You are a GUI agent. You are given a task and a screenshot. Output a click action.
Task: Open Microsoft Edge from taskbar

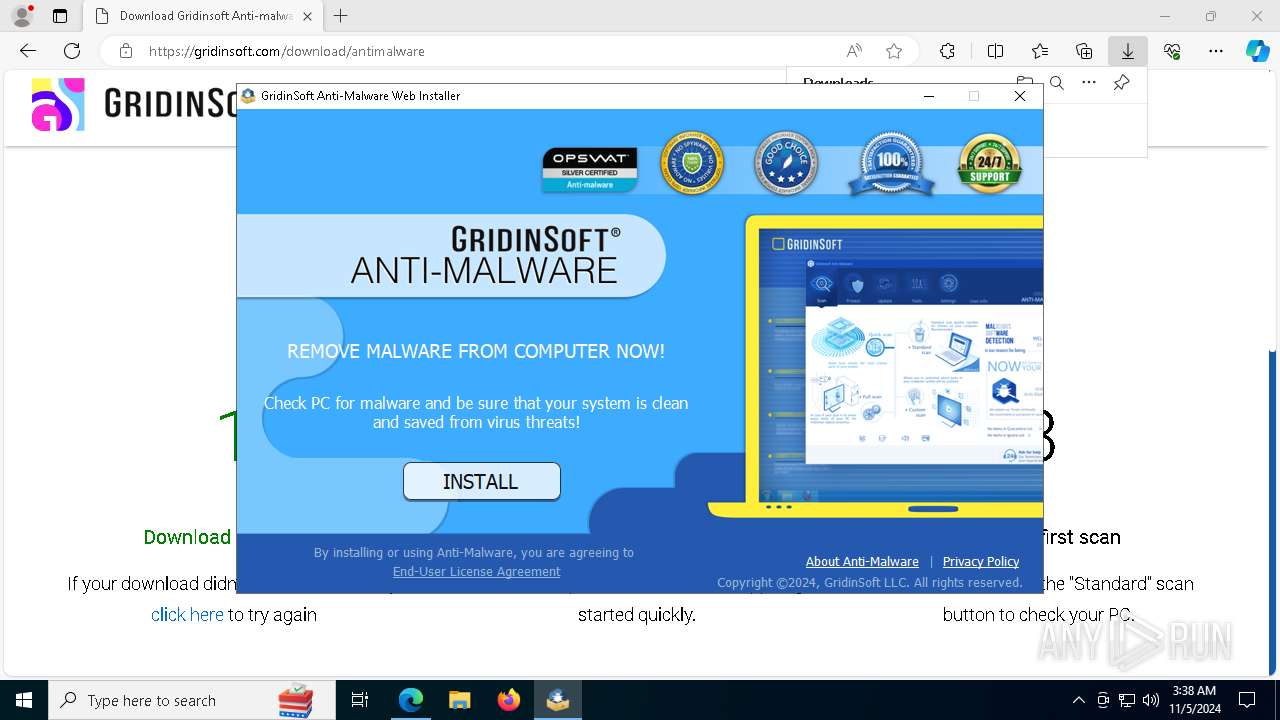point(411,700)
